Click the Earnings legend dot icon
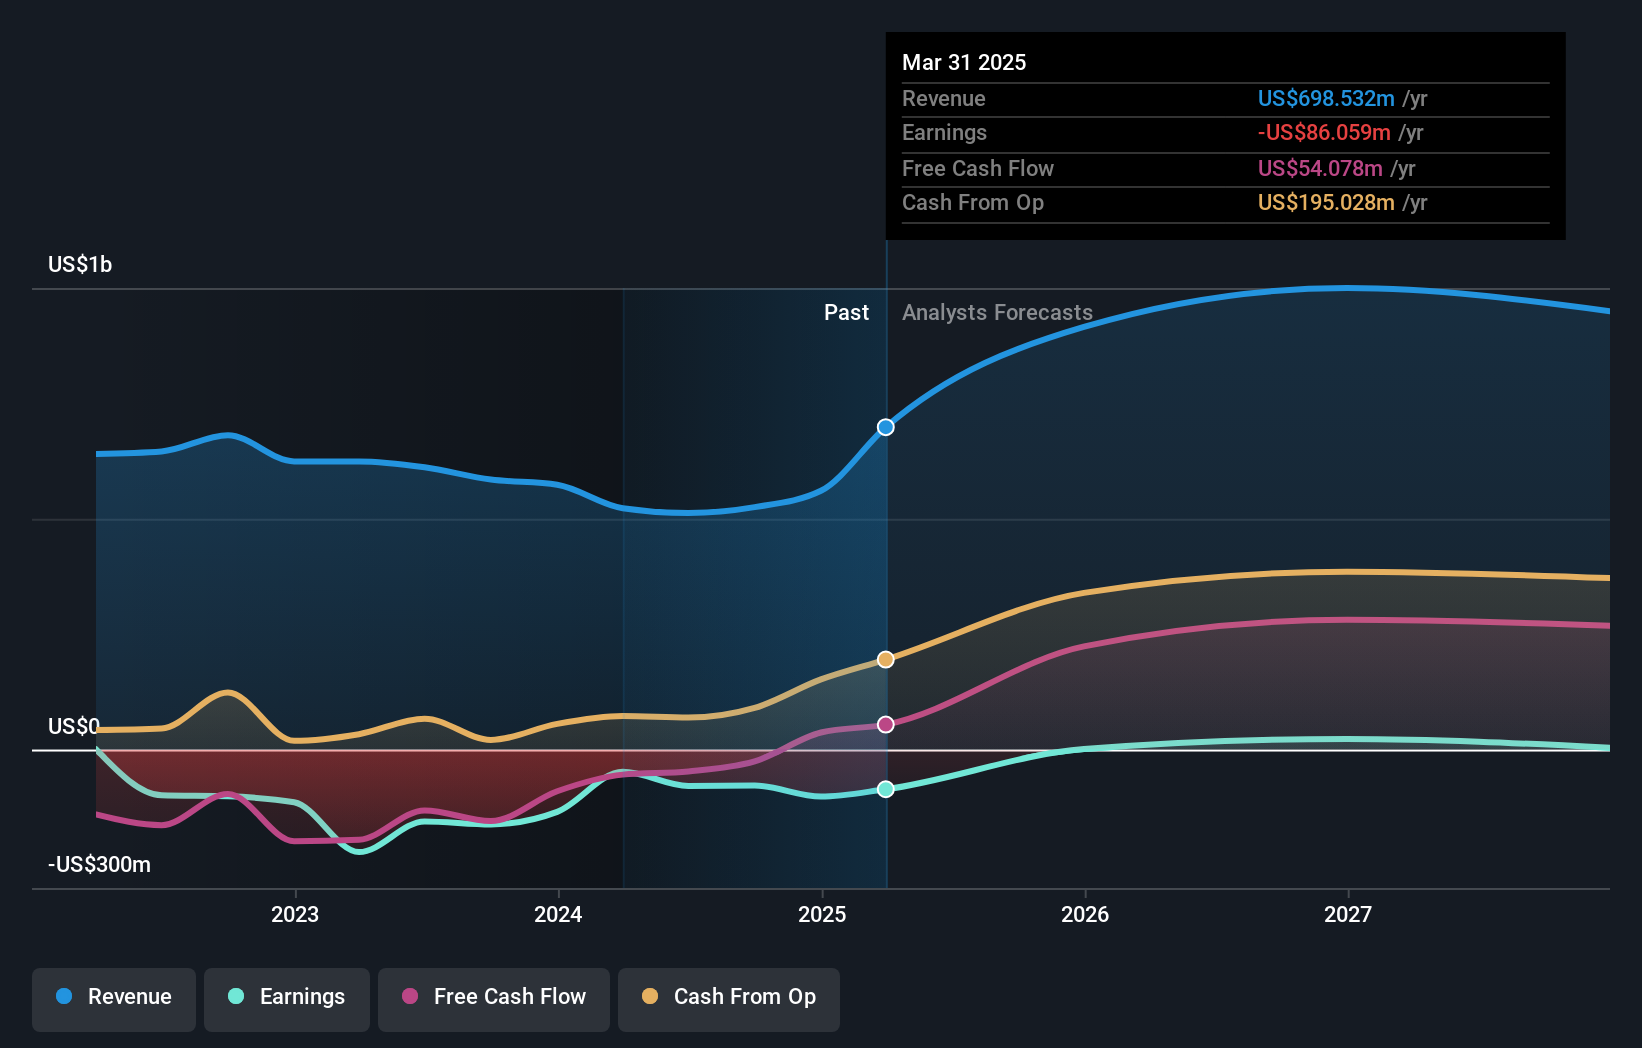 click(234, 997)
